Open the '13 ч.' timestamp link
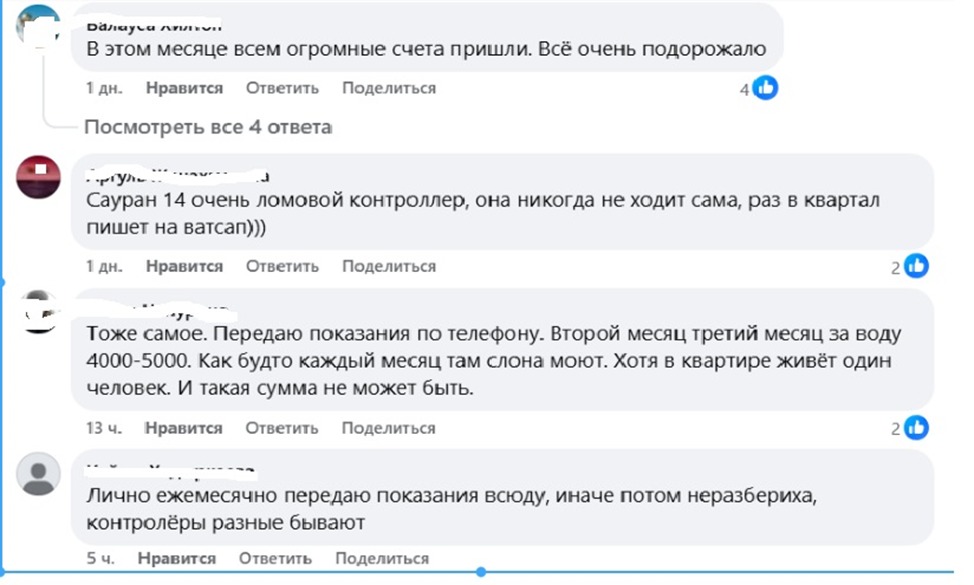 pyautogui.click(x=104, y=428)
